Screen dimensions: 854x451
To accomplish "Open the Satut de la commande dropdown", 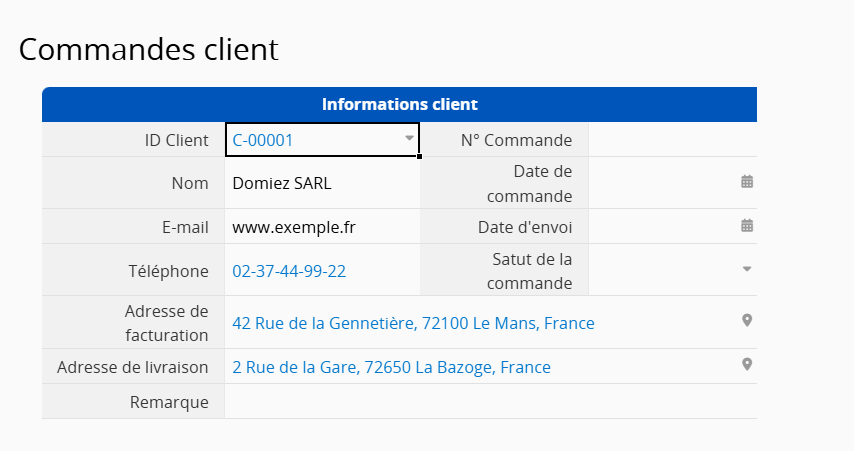I will click(746, 269).
